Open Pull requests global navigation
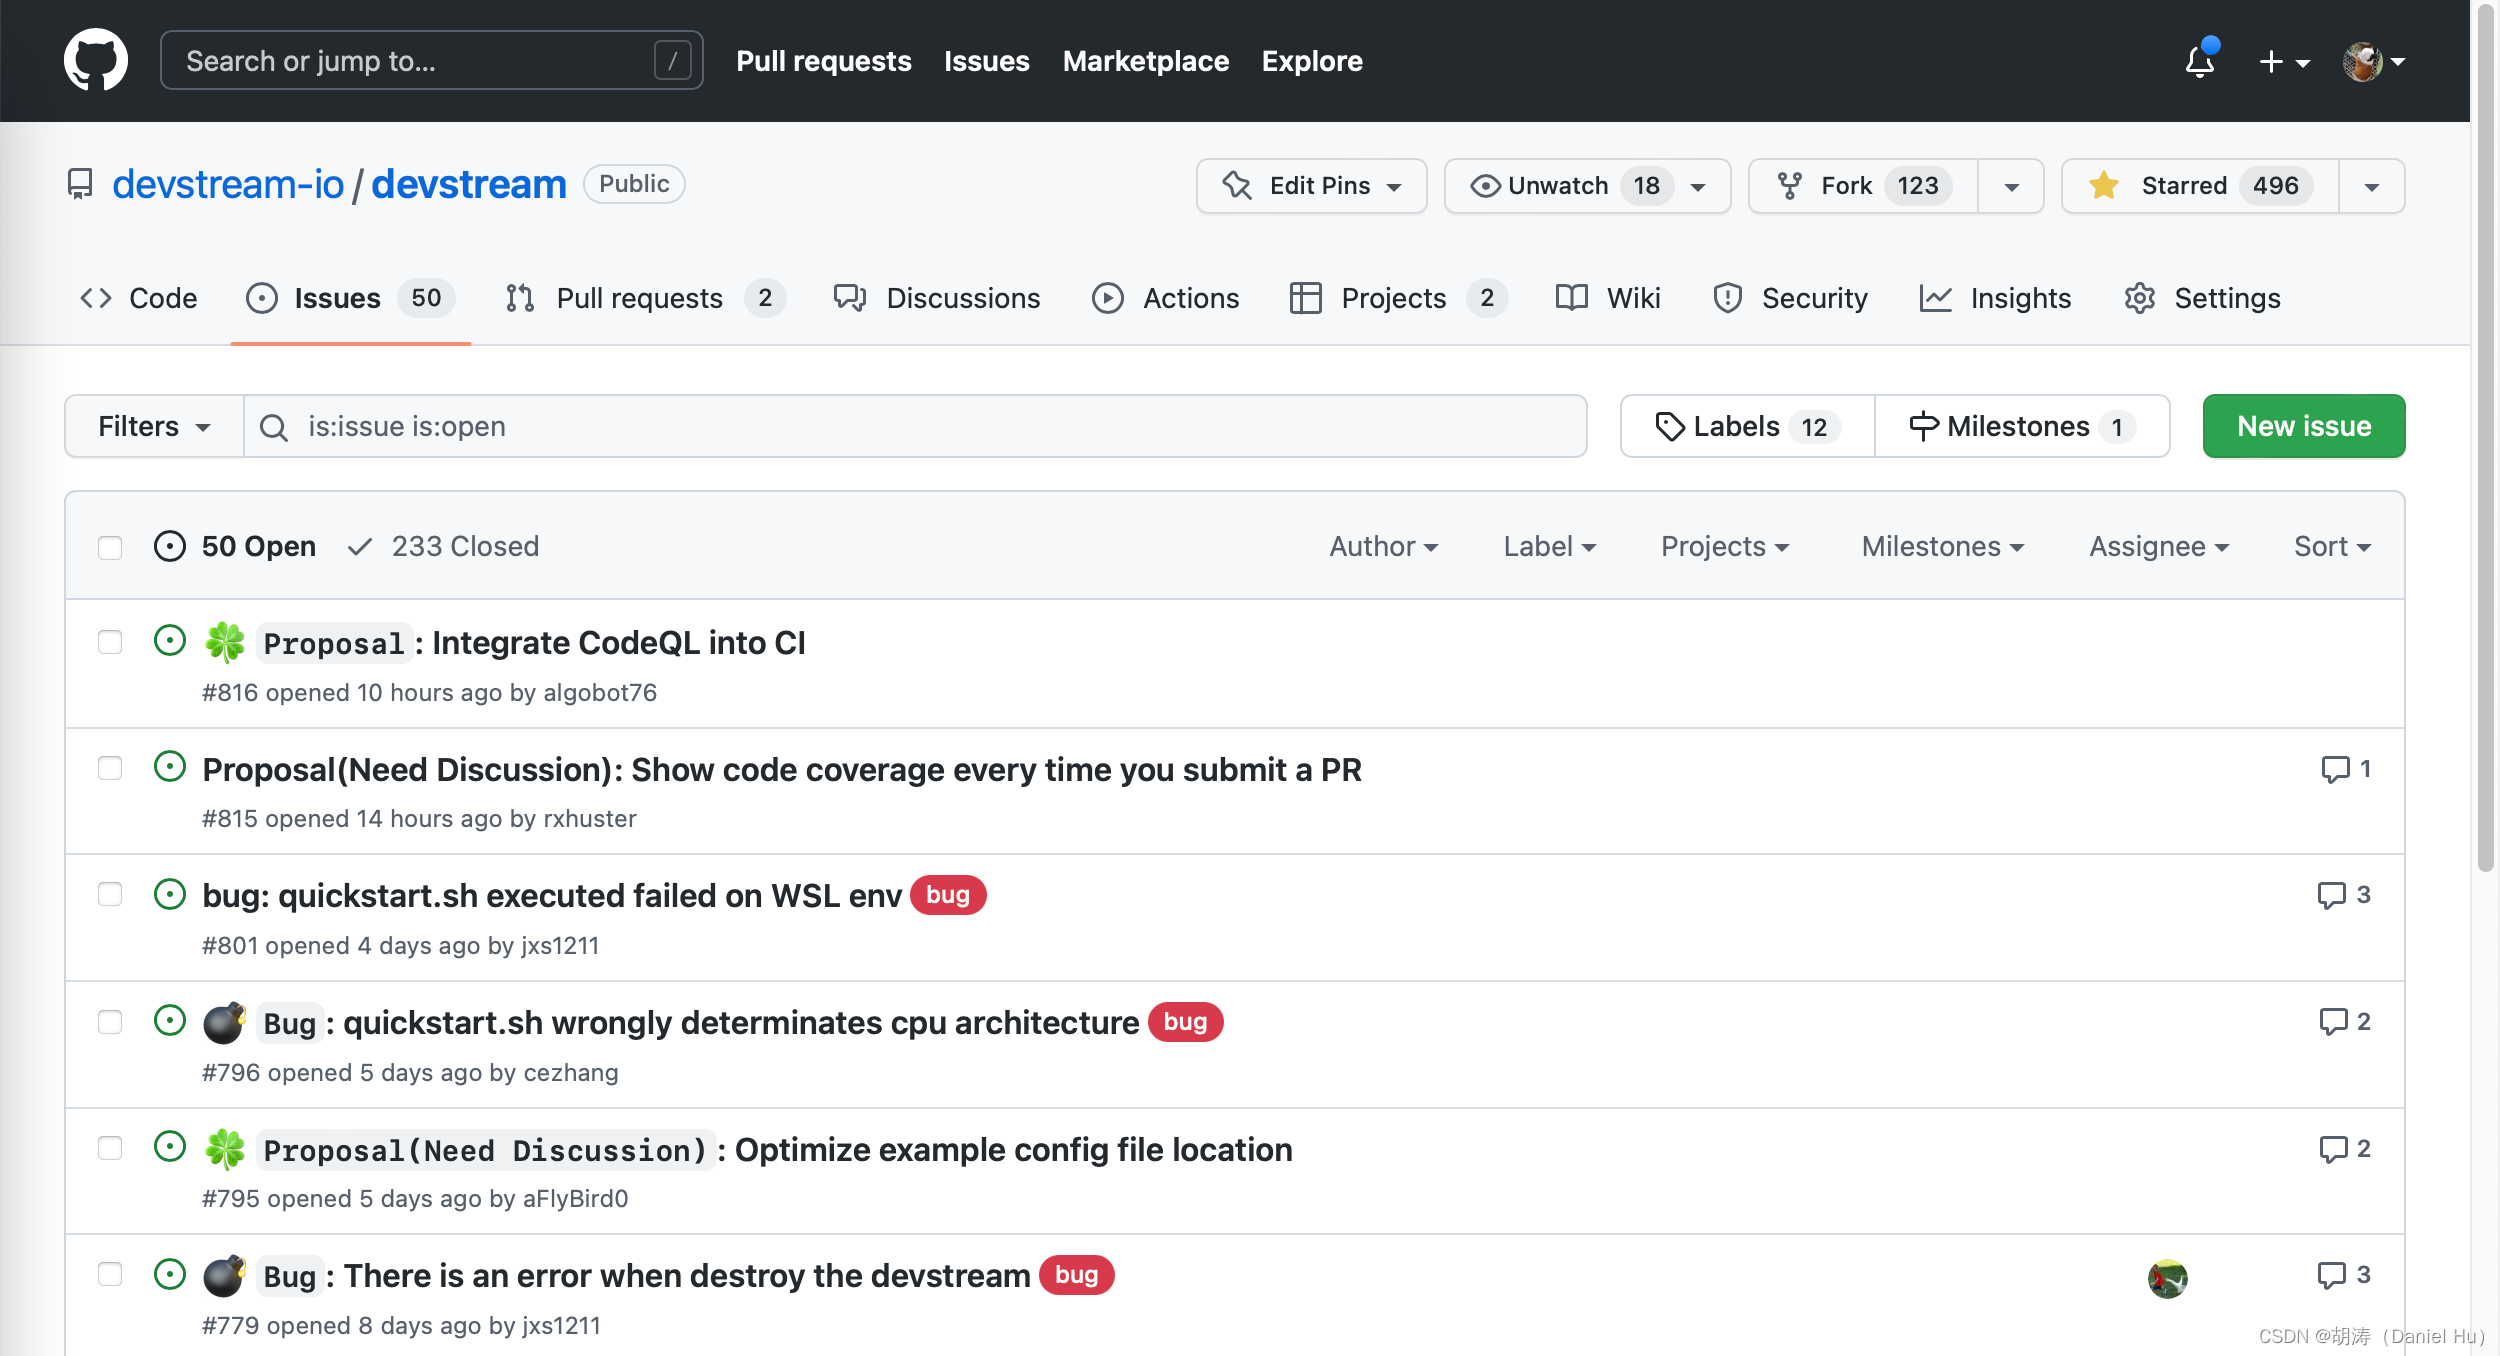The image size is (2500, 1356). [x=822, y=60]
